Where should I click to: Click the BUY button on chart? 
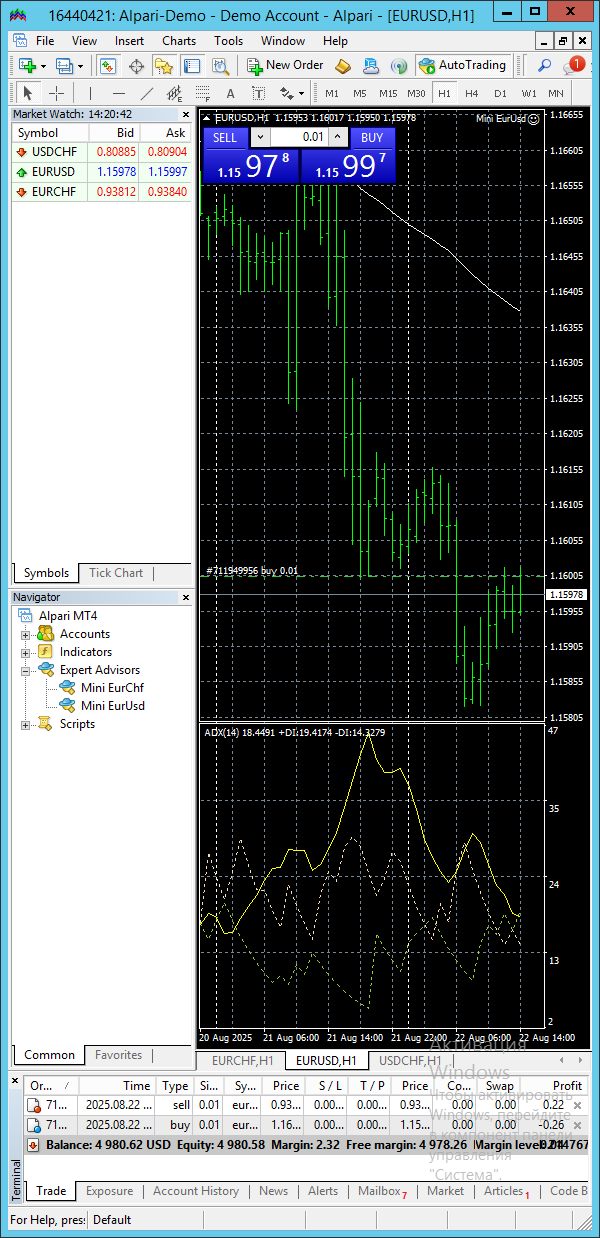[372, 138]
